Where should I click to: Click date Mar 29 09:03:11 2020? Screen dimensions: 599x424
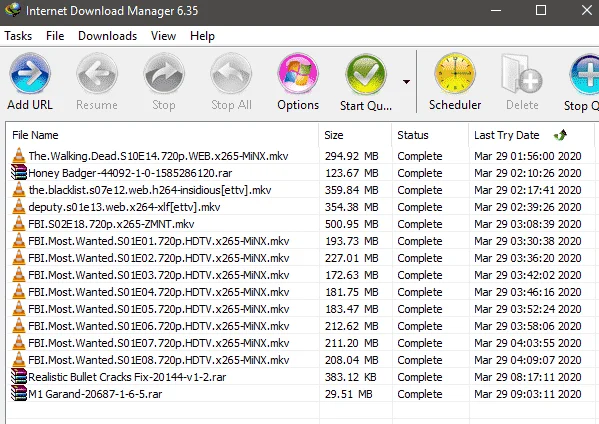point(528,394)
